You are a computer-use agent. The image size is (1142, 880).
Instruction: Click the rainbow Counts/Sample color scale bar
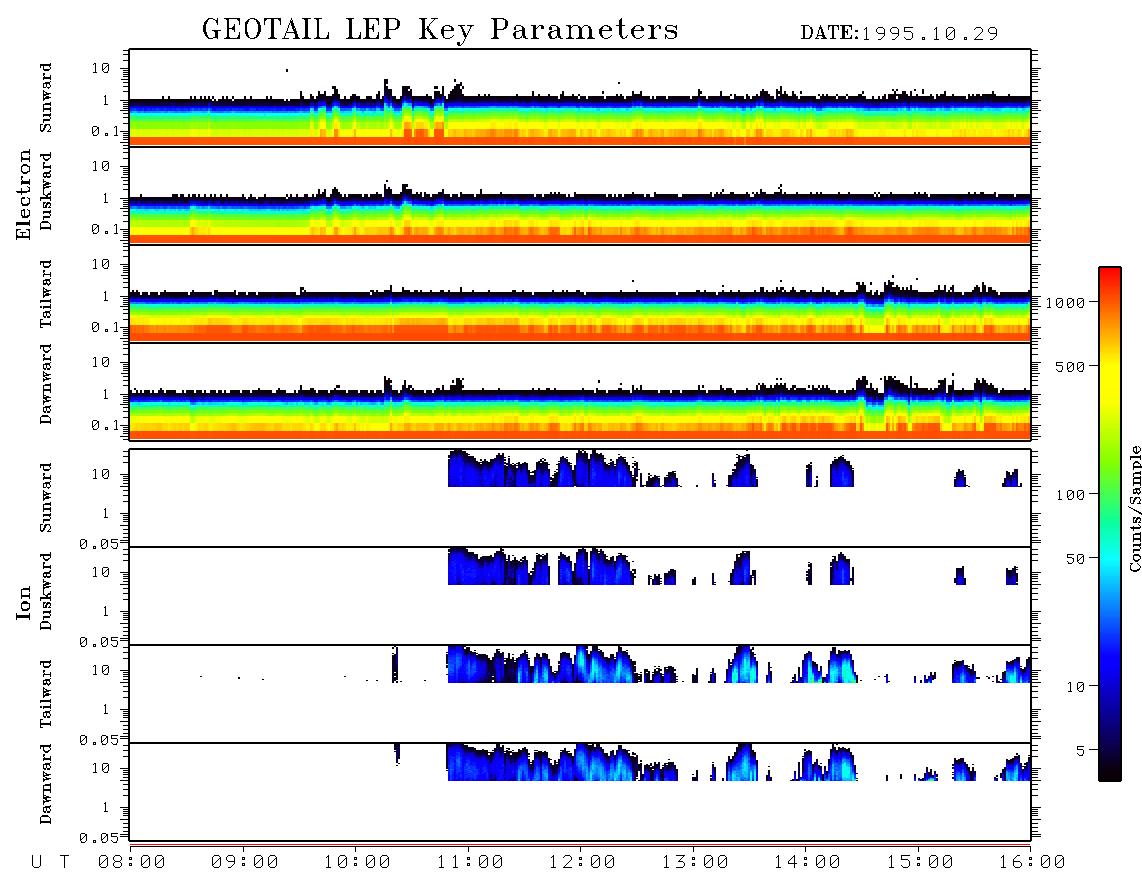(x=1110, y=524)
